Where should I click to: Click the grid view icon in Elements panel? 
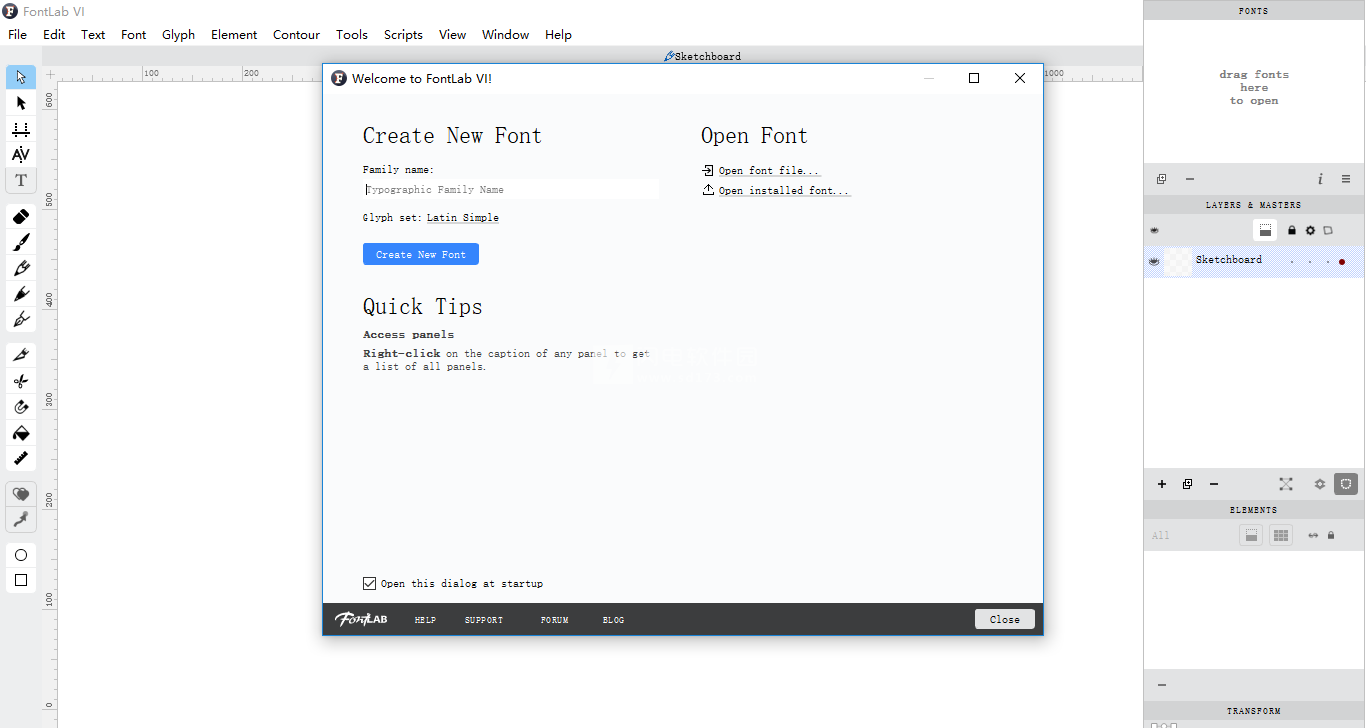click(1281, 535)
